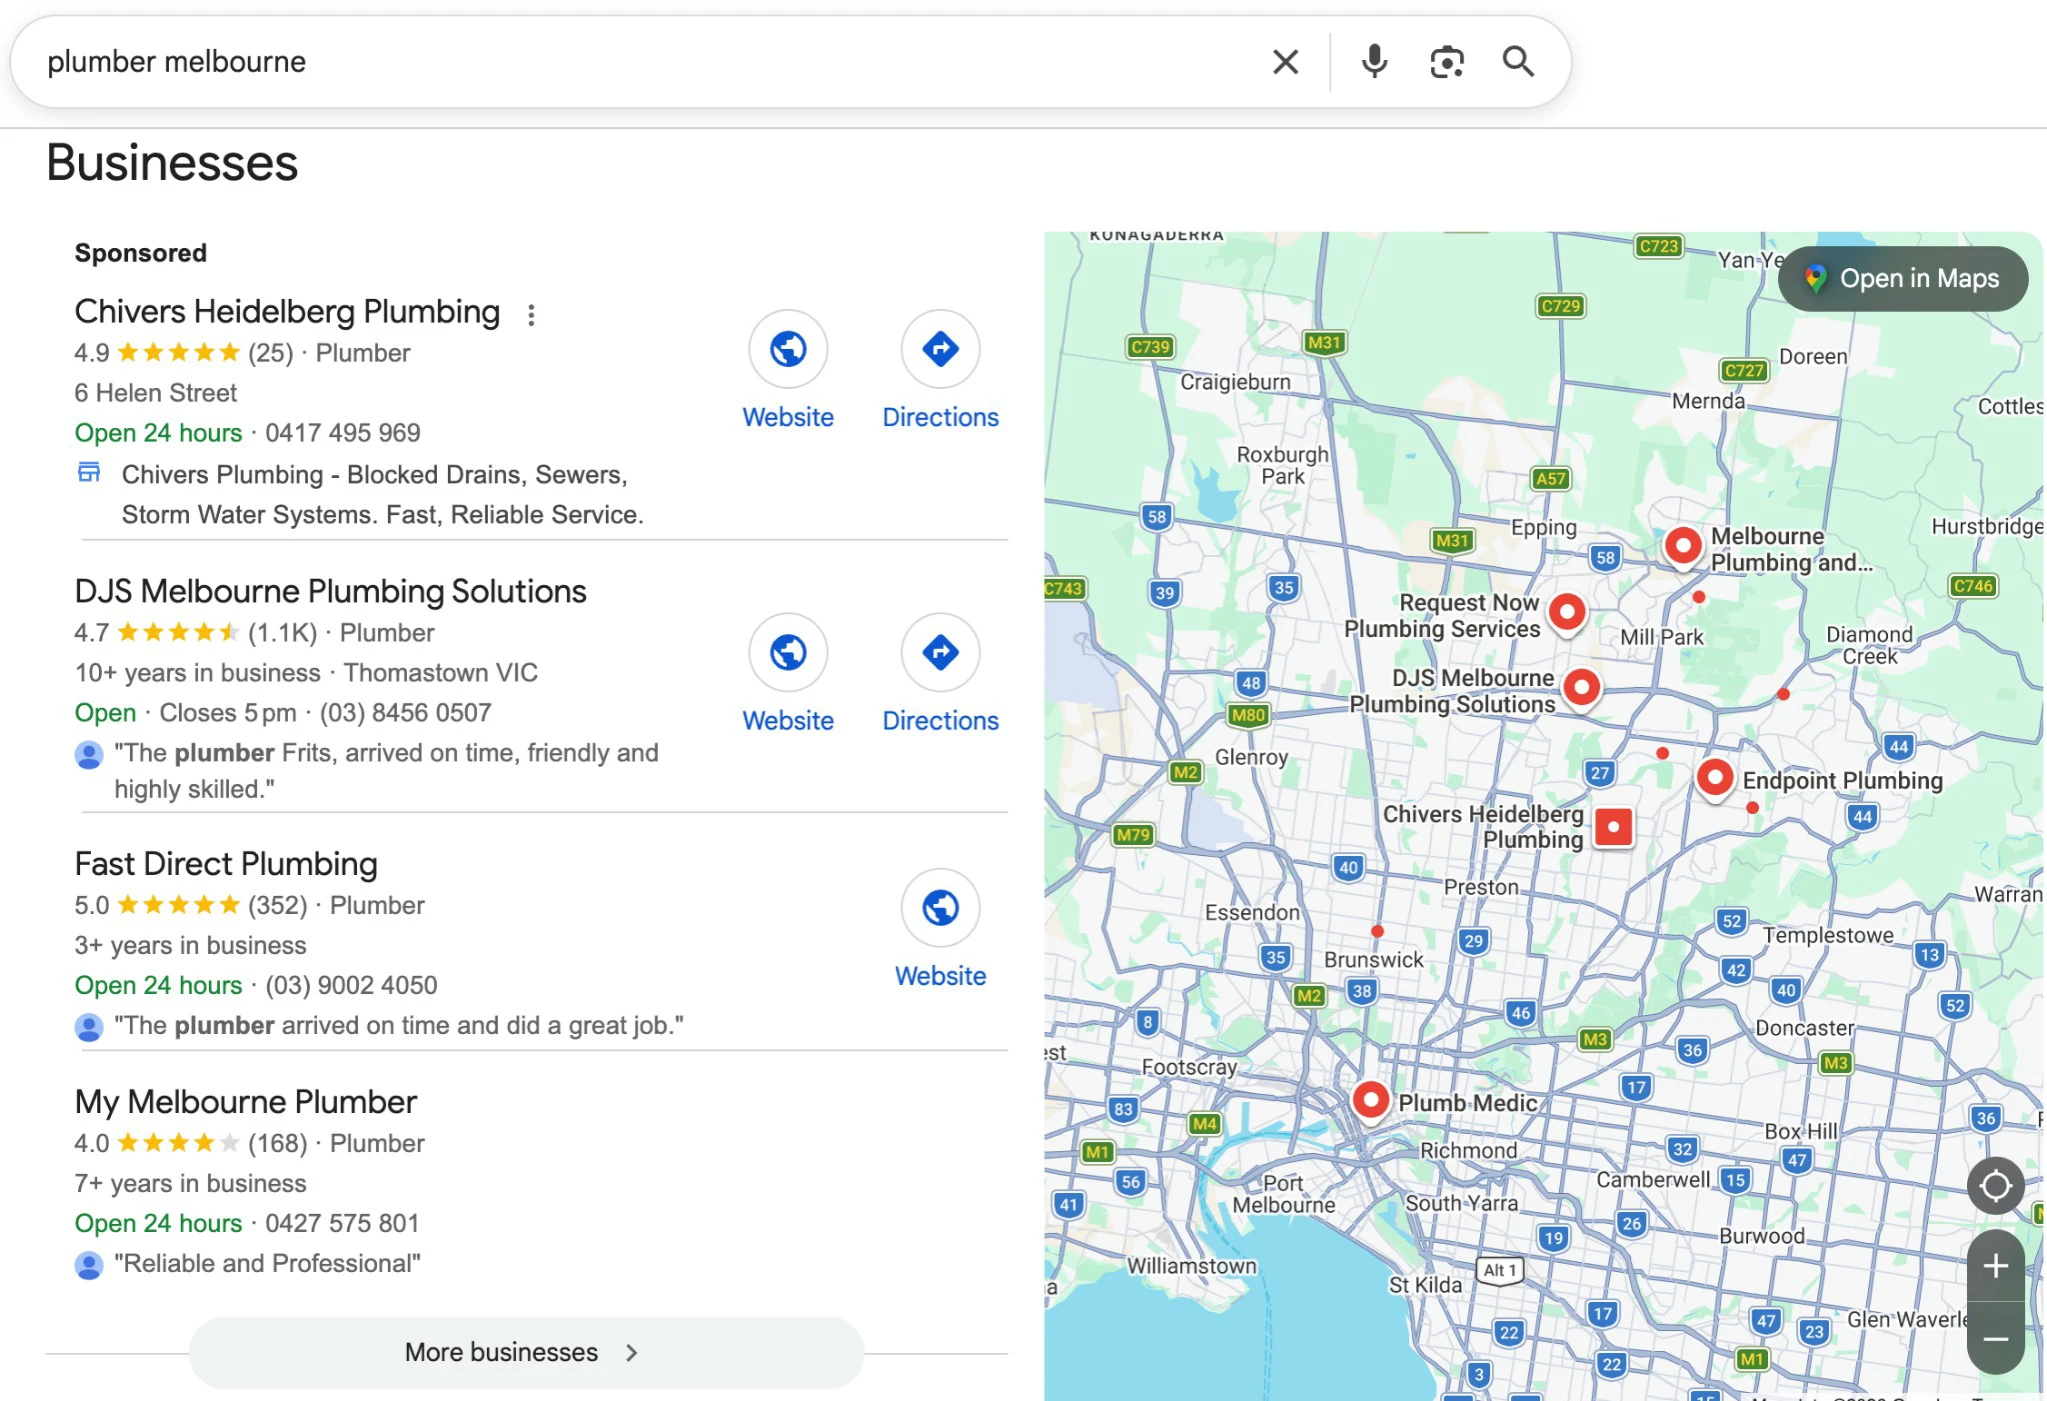
Task: Get directions to Chivers Heidelberg Plumbing
Action: point(940,349)
